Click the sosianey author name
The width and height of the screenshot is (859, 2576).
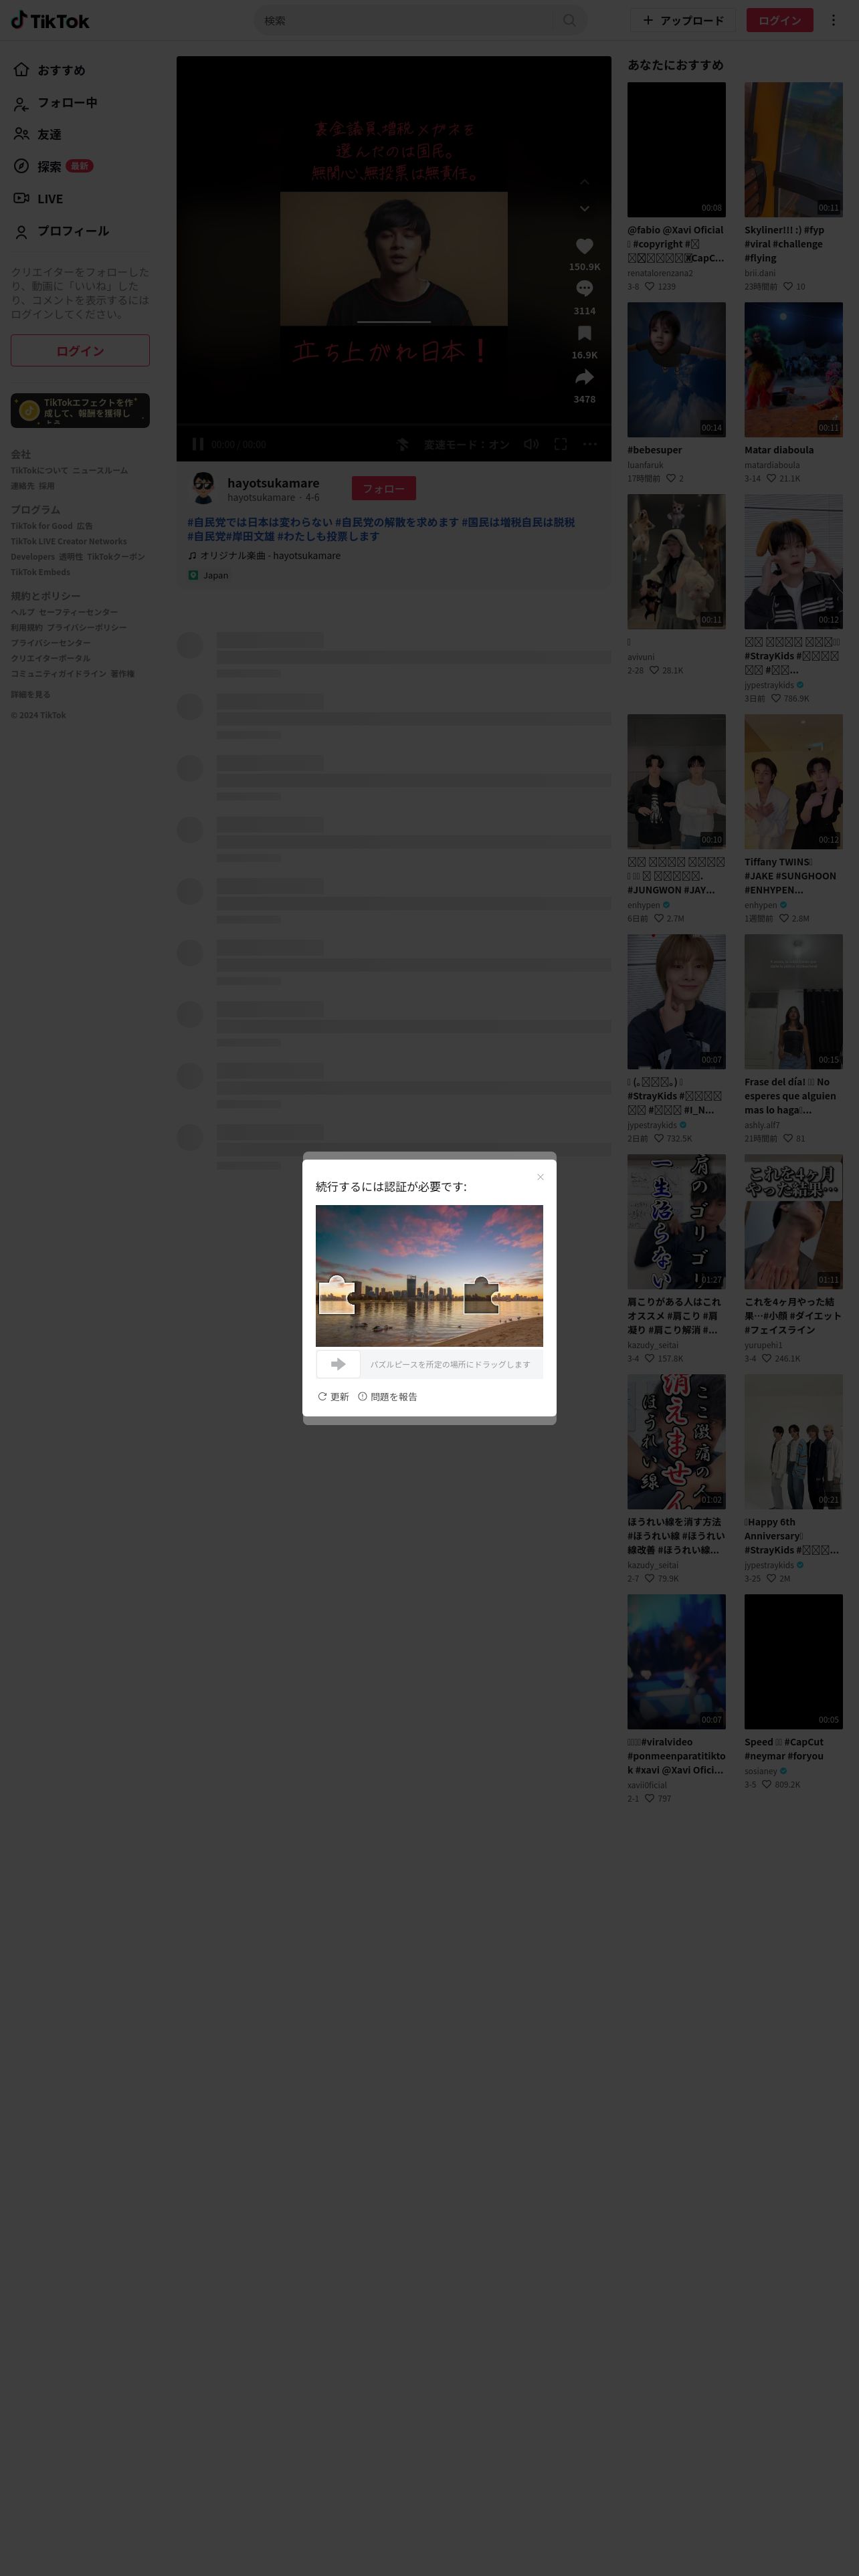click(x=761, y=1771)
